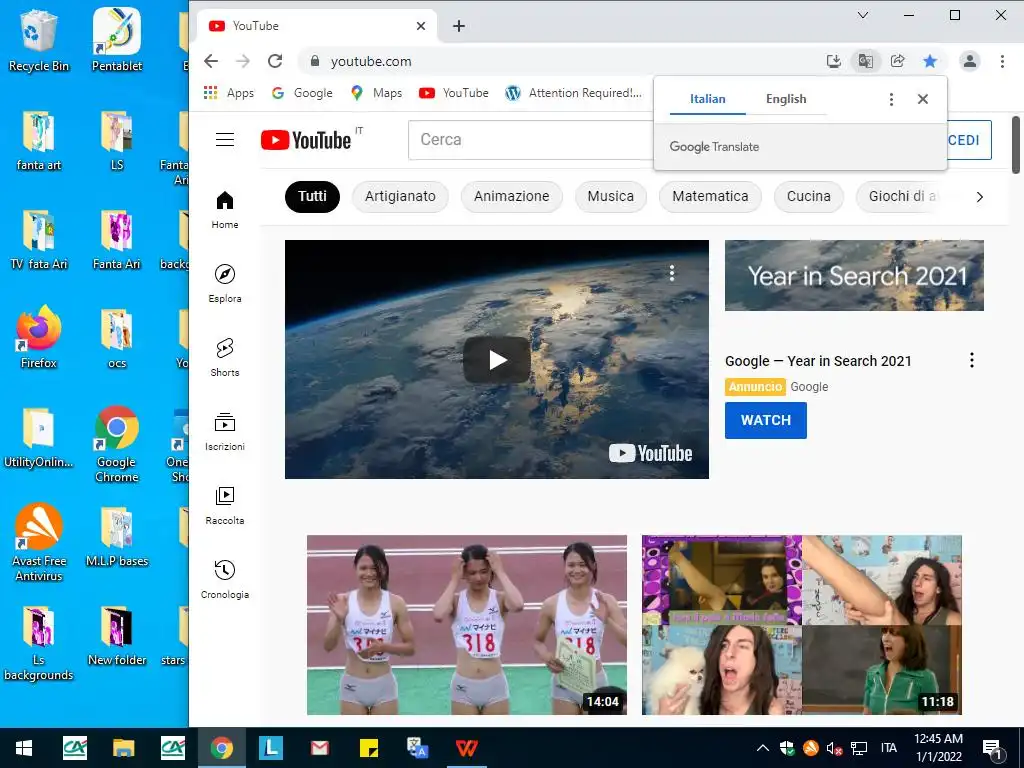Select English tab in translate popup

click(786, 99)
